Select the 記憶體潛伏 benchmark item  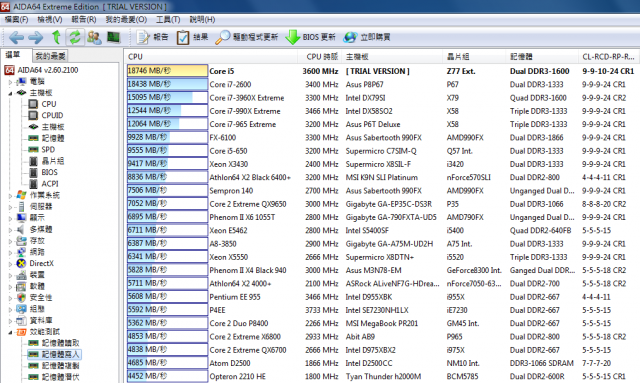tap(53, 377)
